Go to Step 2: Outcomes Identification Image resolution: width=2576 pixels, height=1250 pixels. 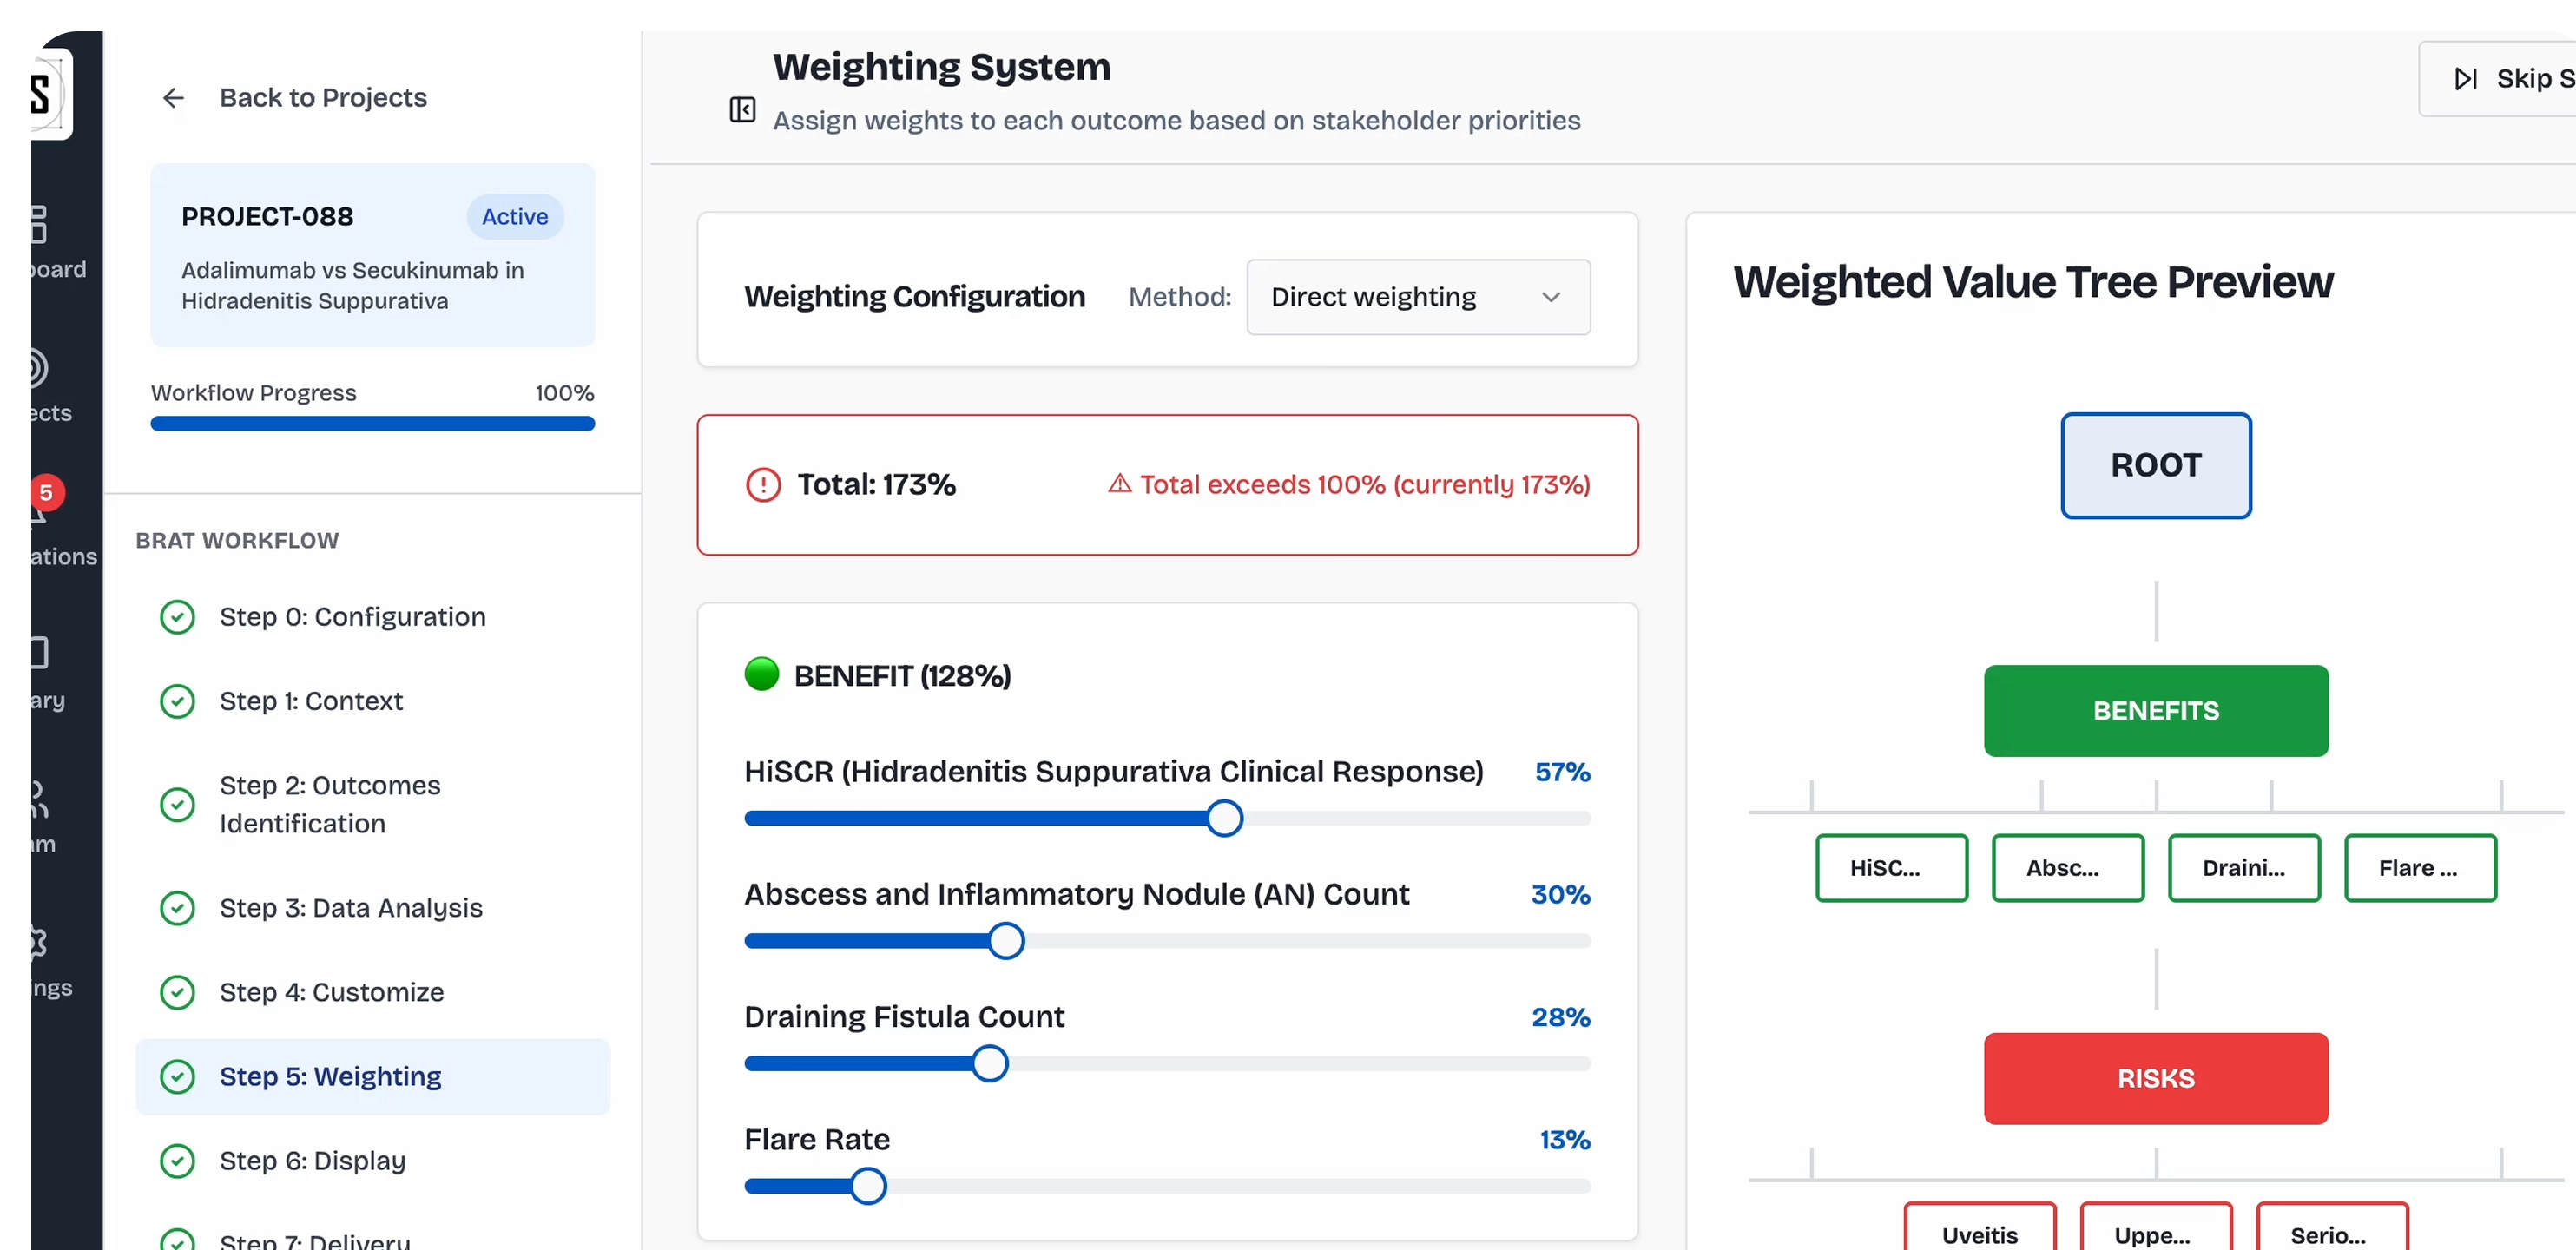(330, 804)
